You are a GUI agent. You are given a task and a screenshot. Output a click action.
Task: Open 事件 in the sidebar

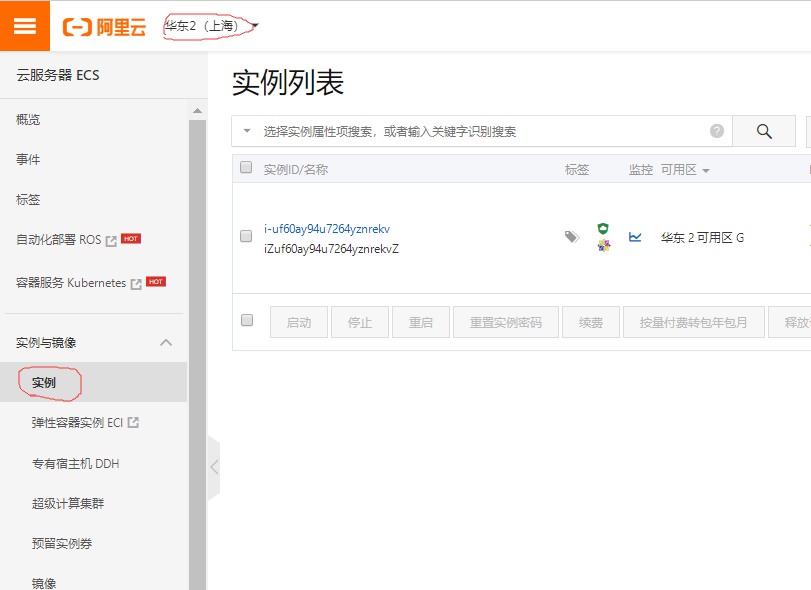point(28,159)
